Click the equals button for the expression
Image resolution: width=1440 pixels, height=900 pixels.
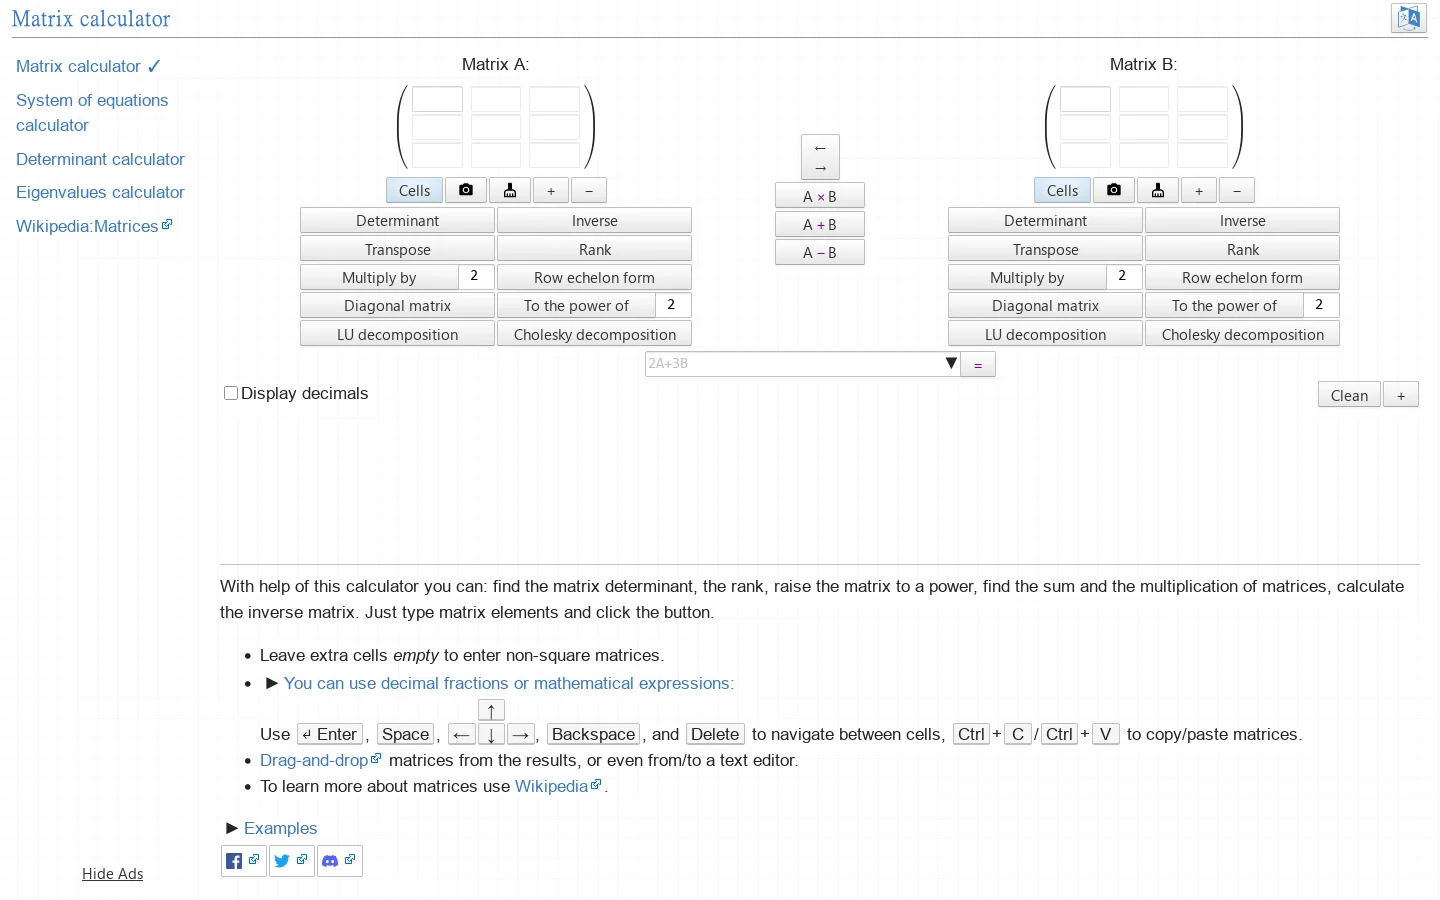(x=978, y=364)
